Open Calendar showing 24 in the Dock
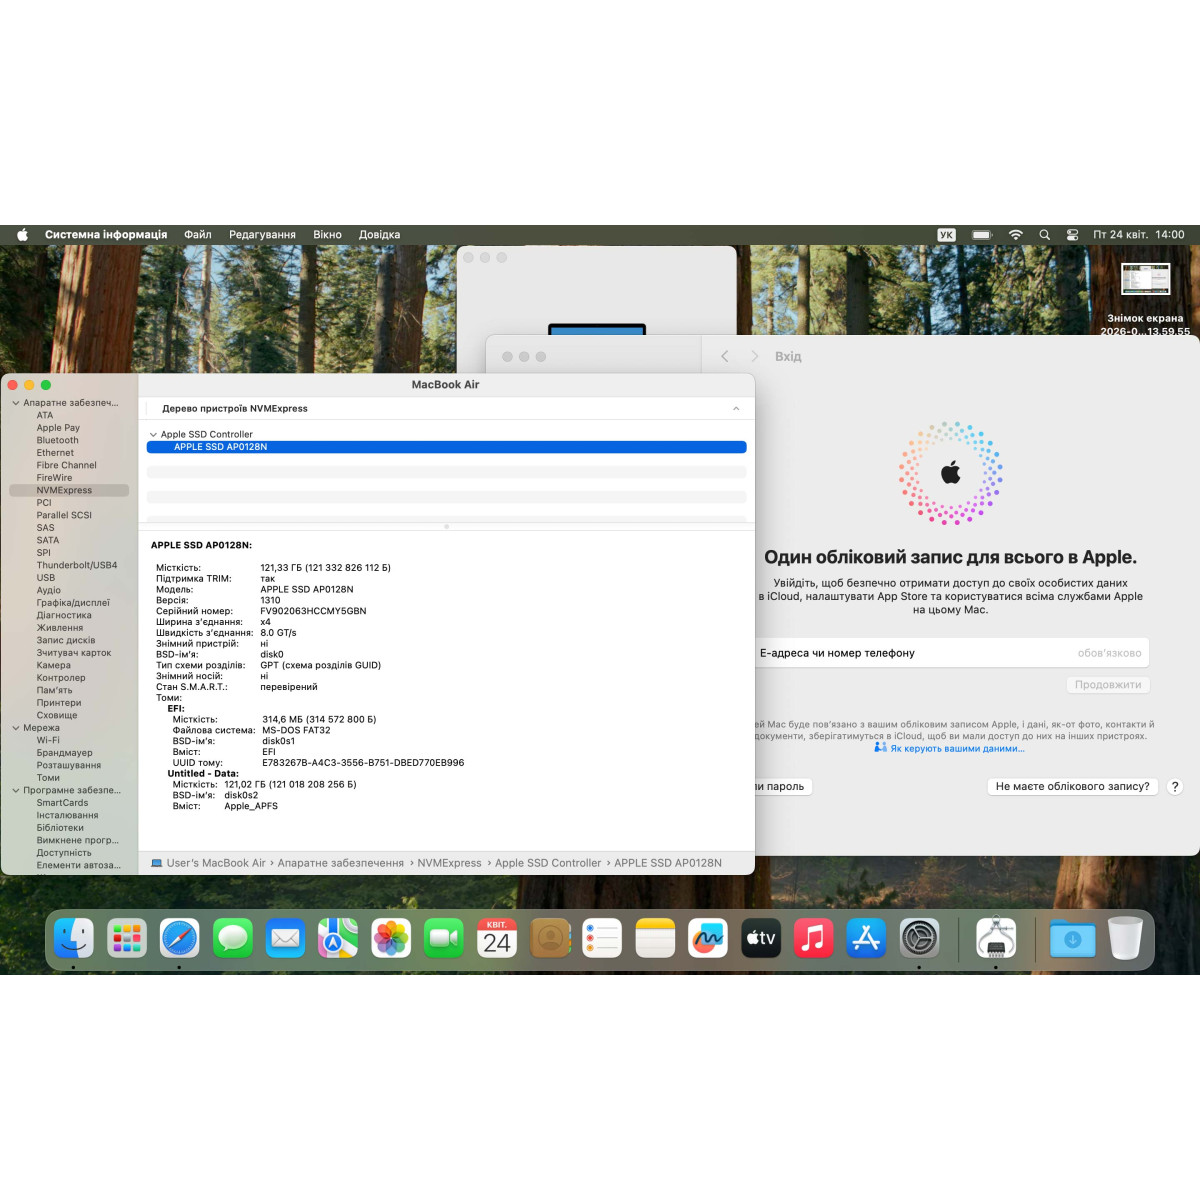The height and width of the screenshot is (1200, 1200). (497, 938)
